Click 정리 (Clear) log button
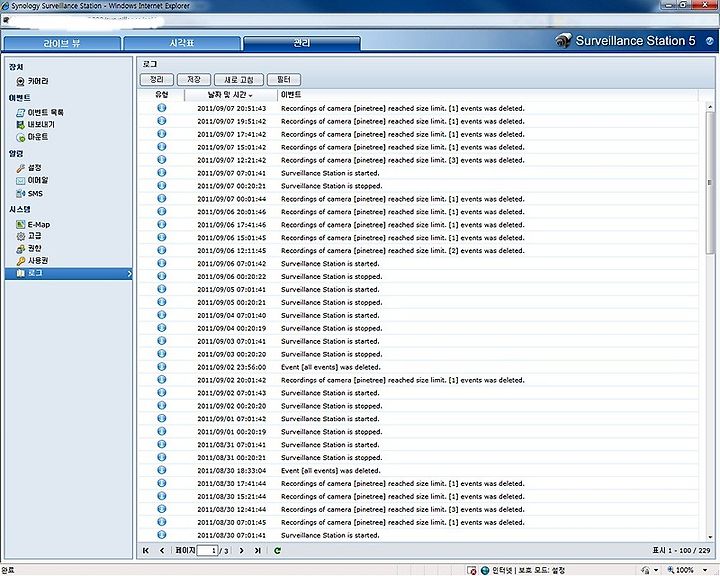The width and height of the screenshot is (720, 576). pyautogui.click(x=157, y=79)
